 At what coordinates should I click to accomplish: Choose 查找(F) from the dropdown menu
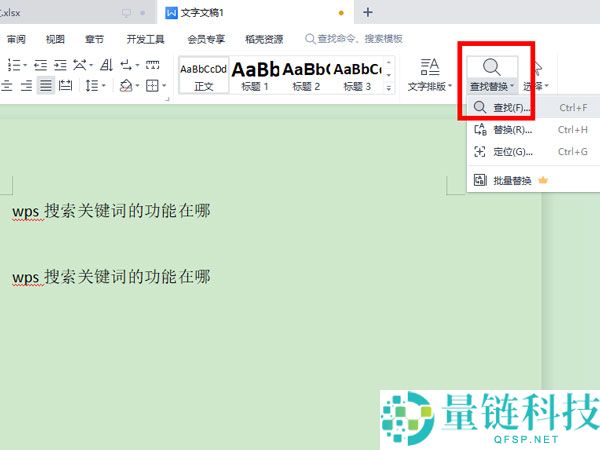(534, 108)
